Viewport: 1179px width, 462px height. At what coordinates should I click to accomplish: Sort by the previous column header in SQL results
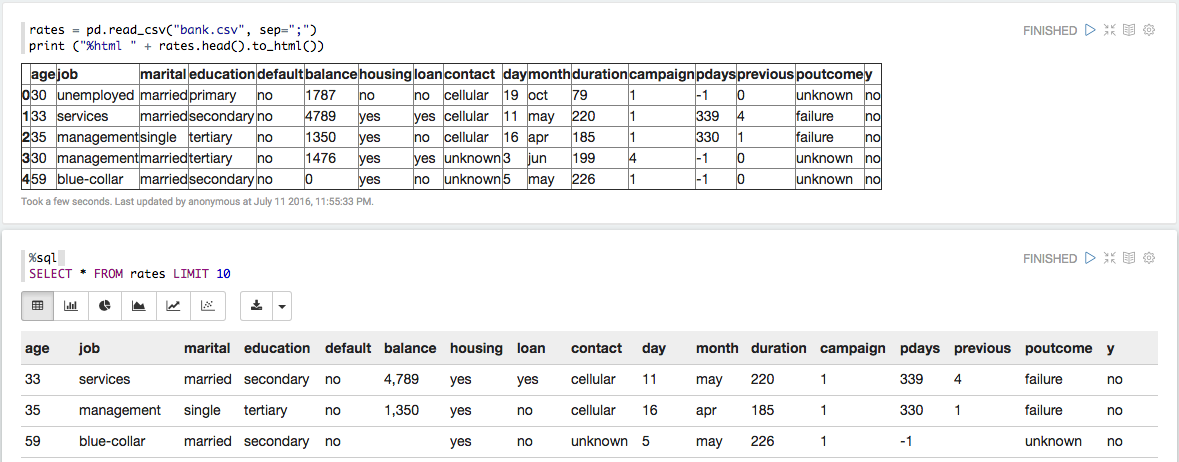pos(983,348)
